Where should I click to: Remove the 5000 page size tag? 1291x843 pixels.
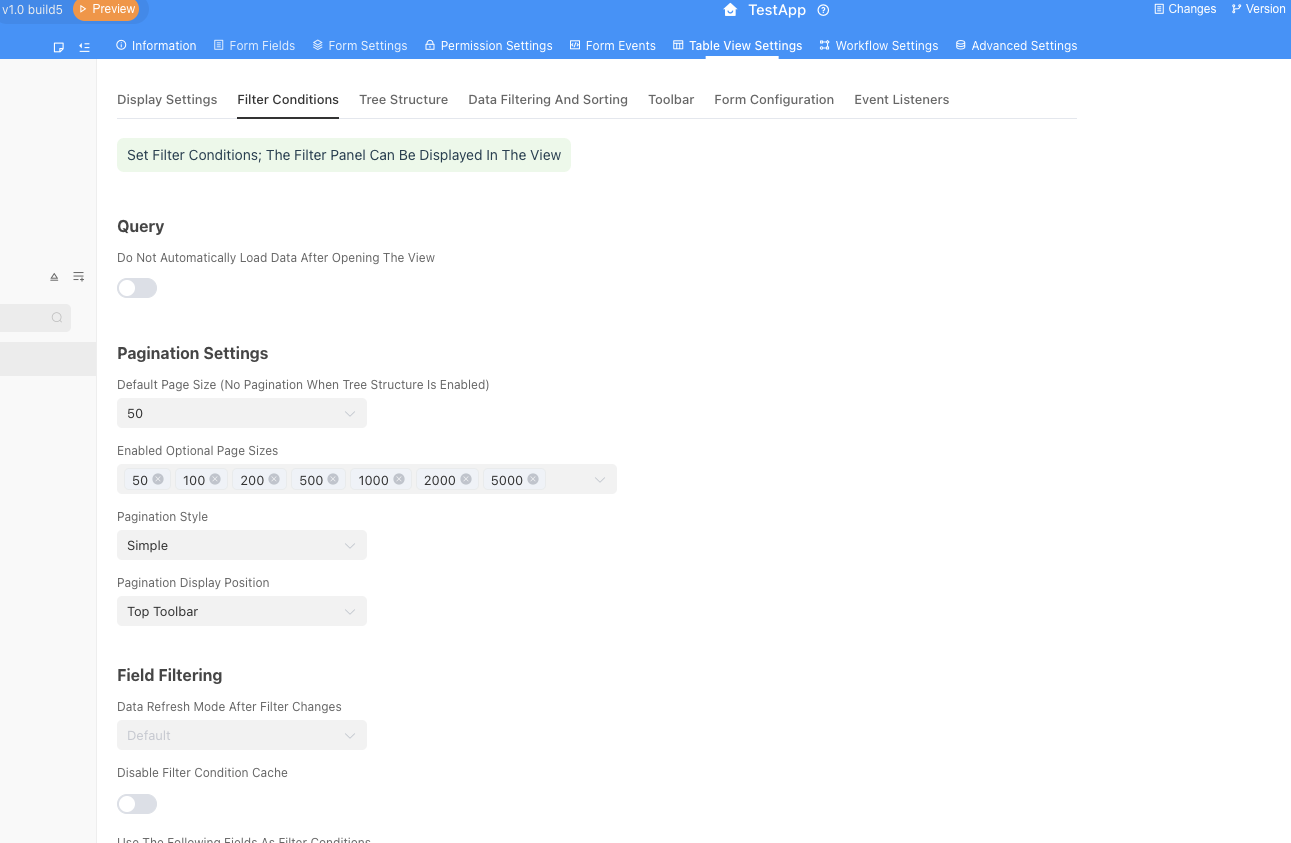point(533,479)
